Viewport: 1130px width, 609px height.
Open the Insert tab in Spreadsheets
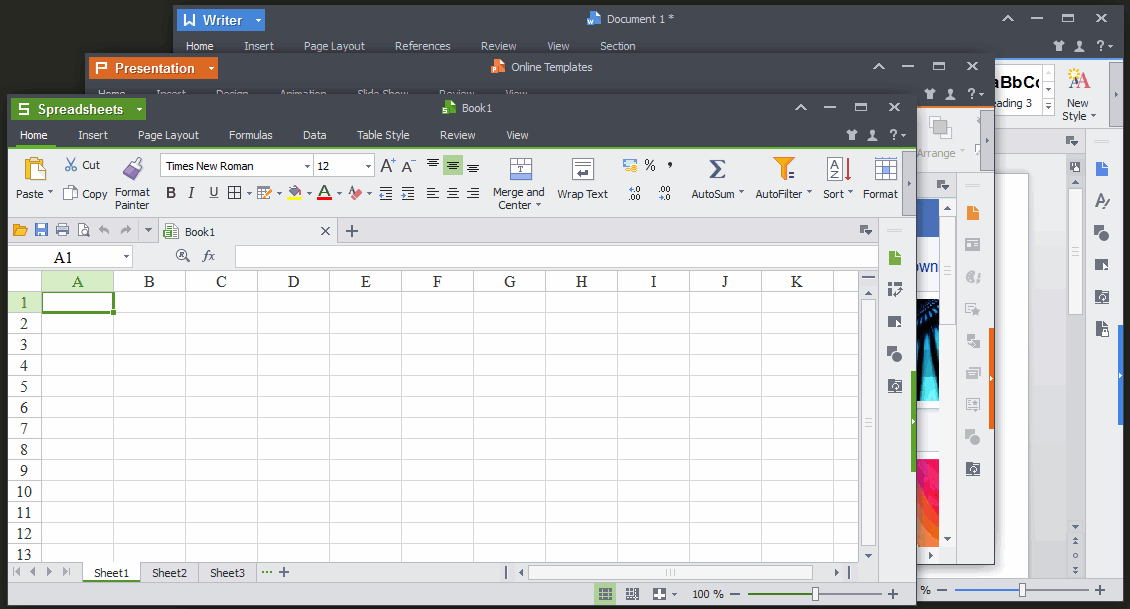pos(93,135)
